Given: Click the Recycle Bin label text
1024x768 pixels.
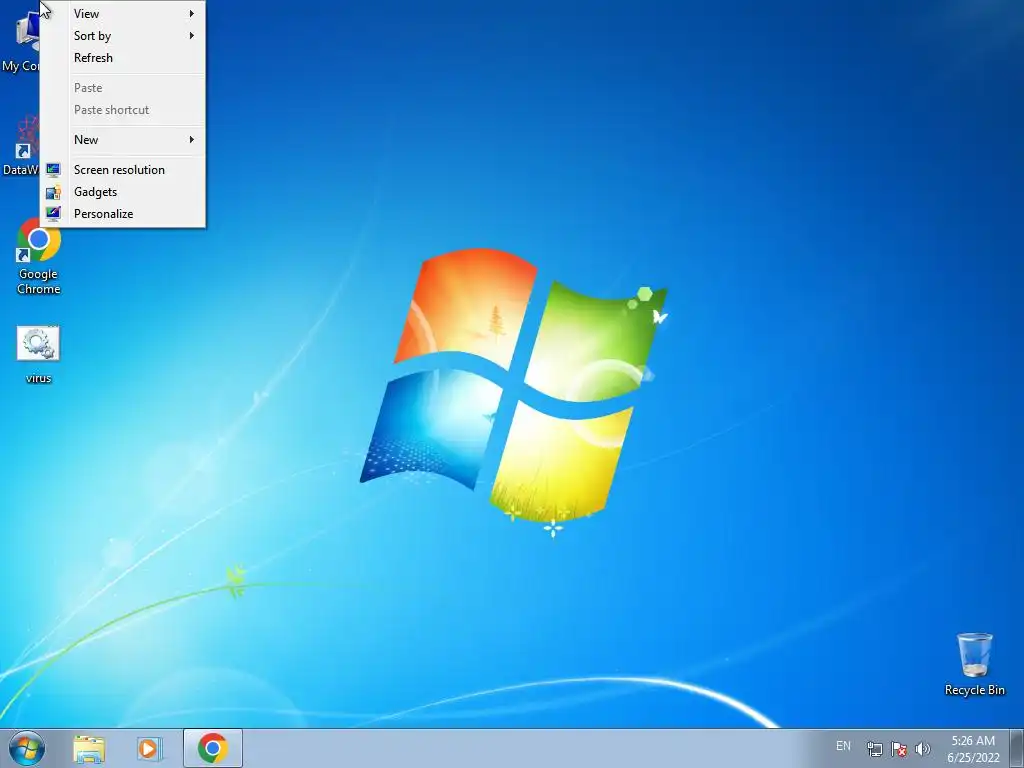Looking at the screenshot, I should tap(974, 690).
